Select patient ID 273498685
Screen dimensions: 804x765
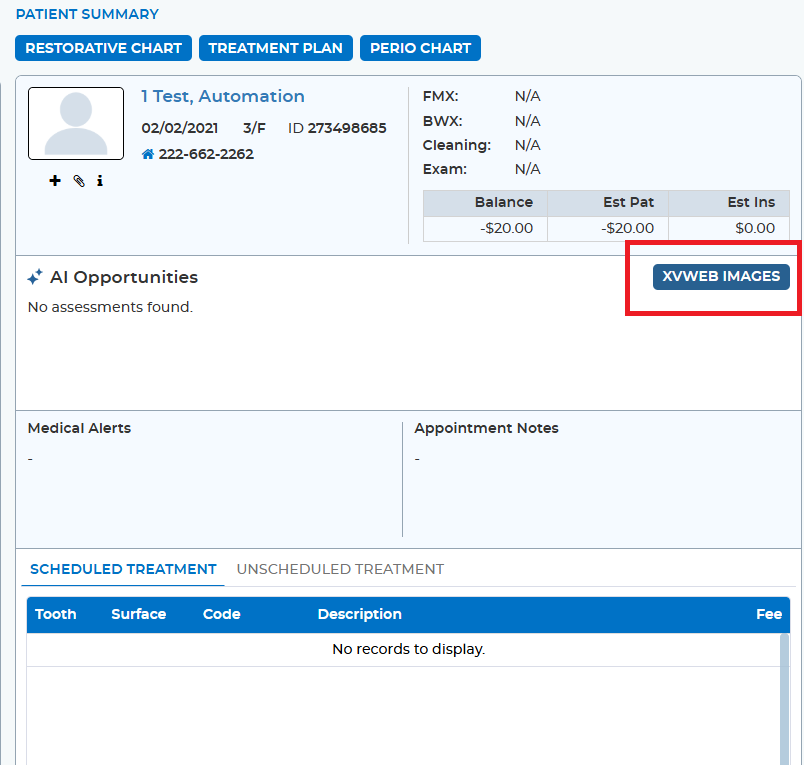[x=347, y=128]
